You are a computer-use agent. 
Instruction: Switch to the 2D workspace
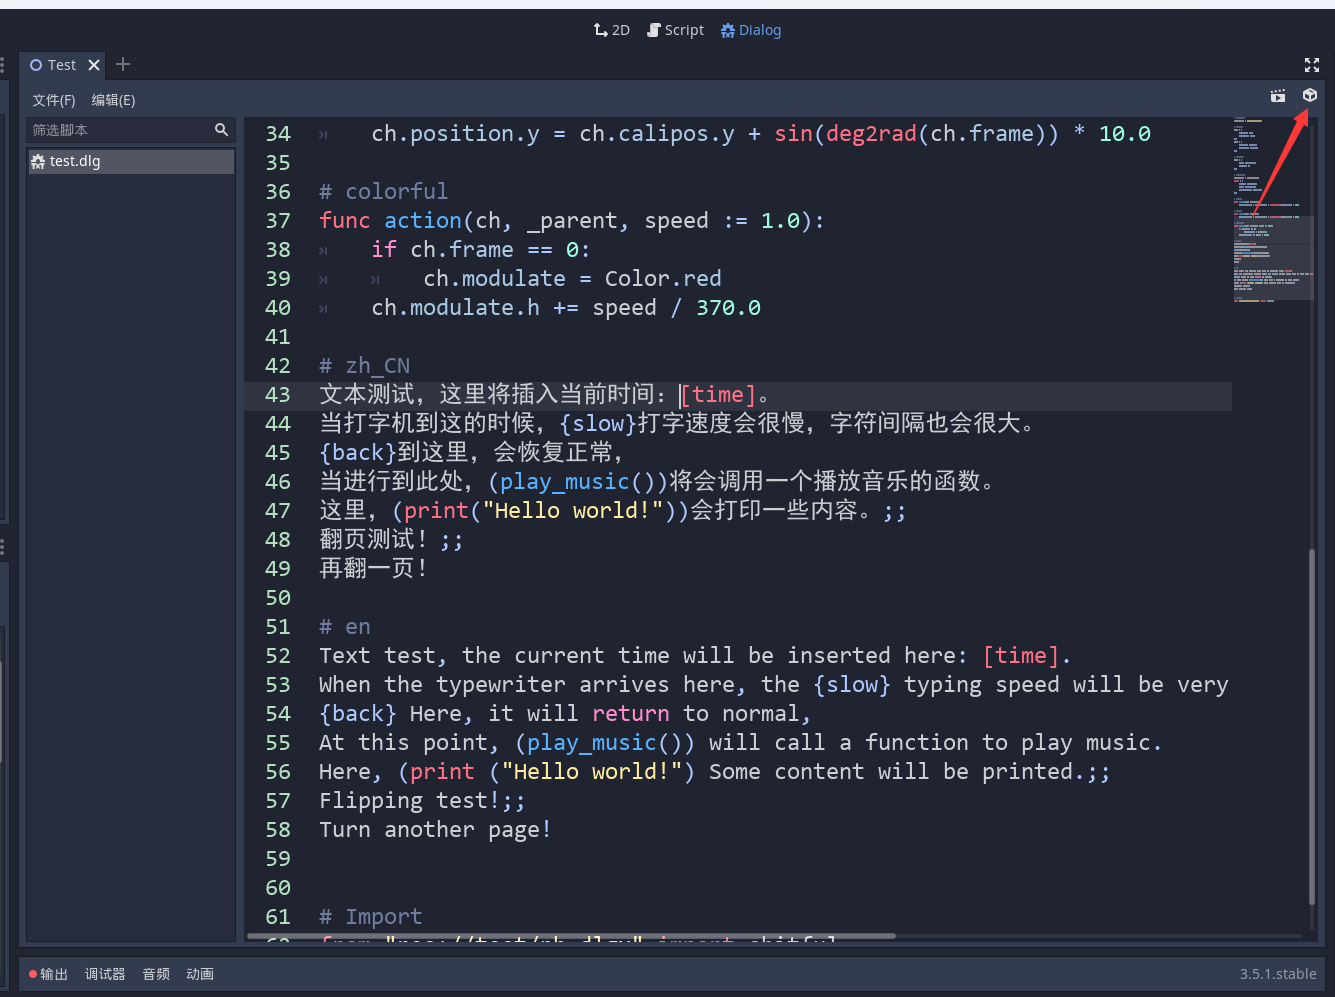611,30
